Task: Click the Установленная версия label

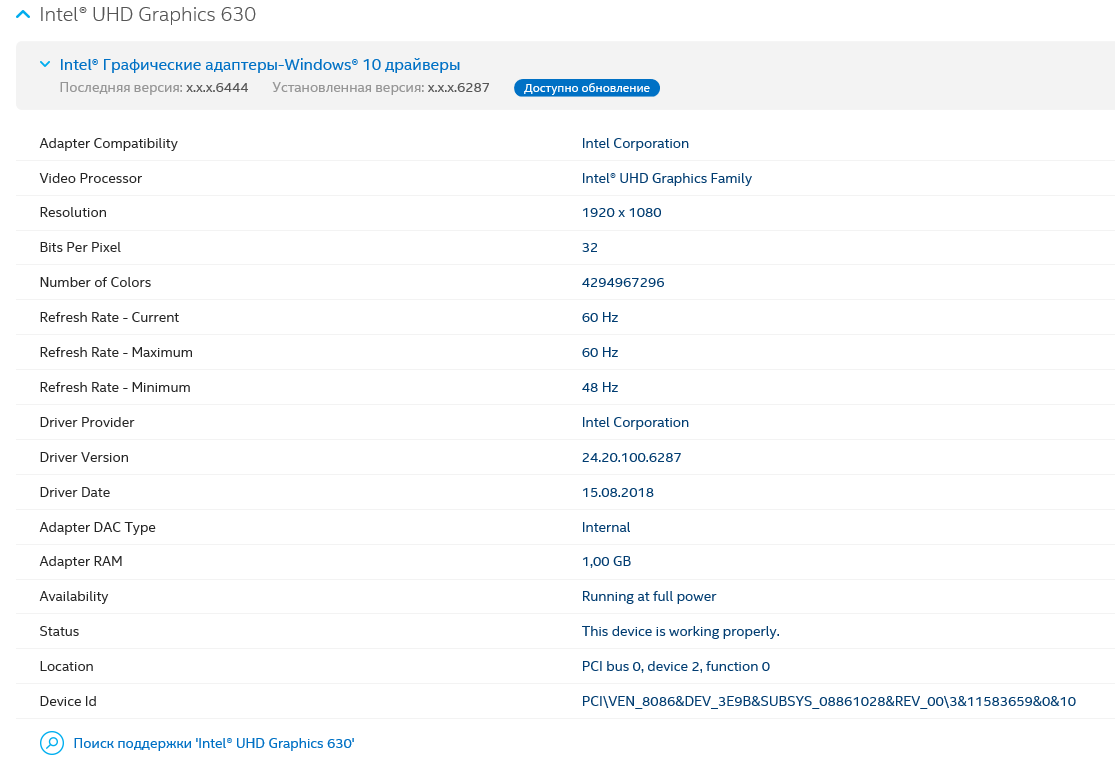Action: coord(348,87)
